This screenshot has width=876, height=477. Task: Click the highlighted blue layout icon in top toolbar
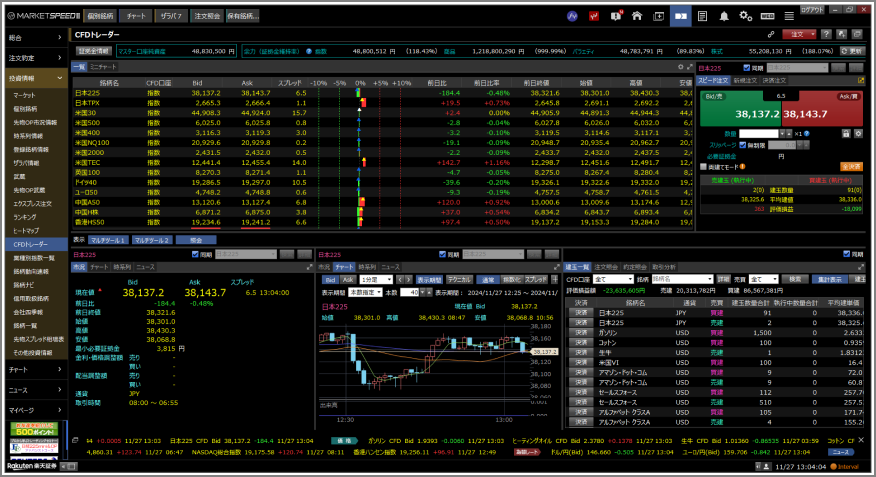pyautogui.click(x=680, y=16)
